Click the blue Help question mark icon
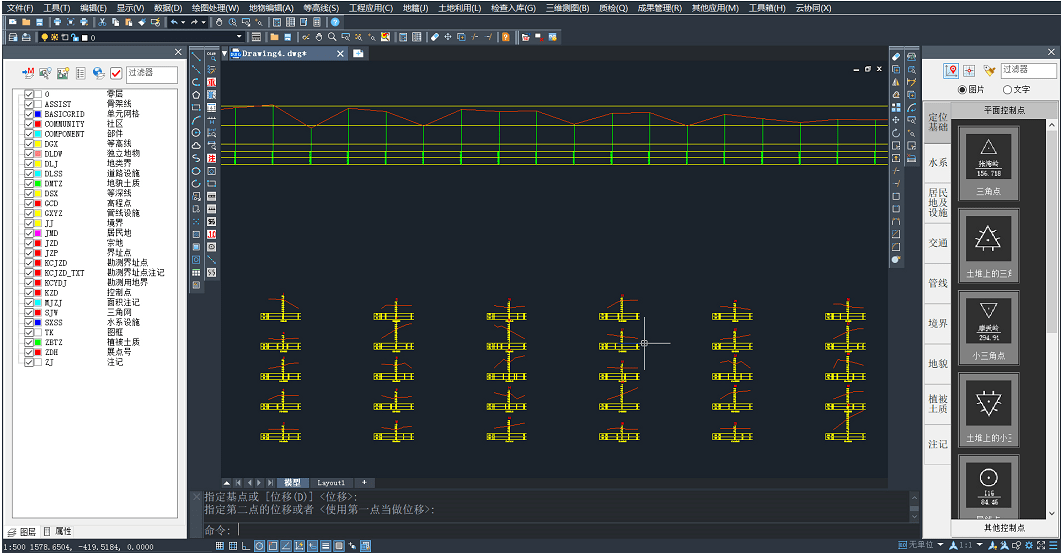1063x560 pixels. tap(335, 22)
